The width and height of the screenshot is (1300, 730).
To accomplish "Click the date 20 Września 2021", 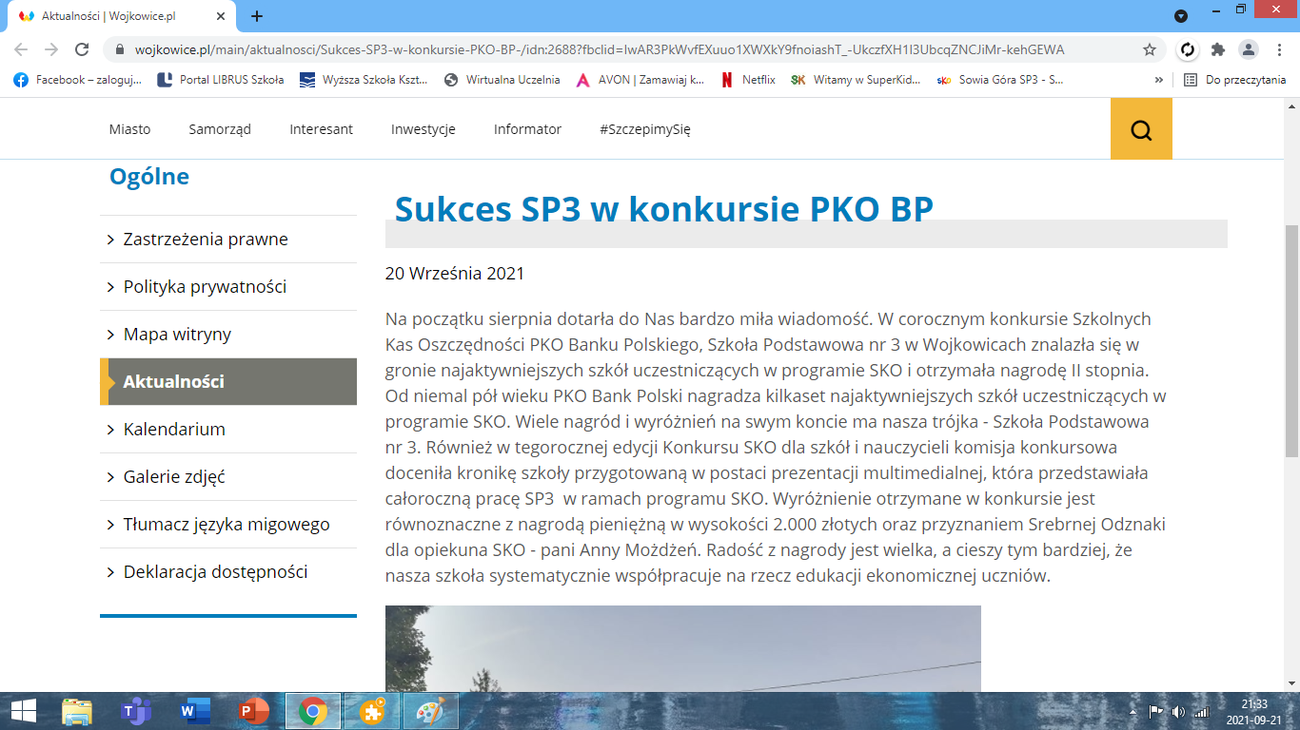I will pyautogui.click(x=455, y=273).
